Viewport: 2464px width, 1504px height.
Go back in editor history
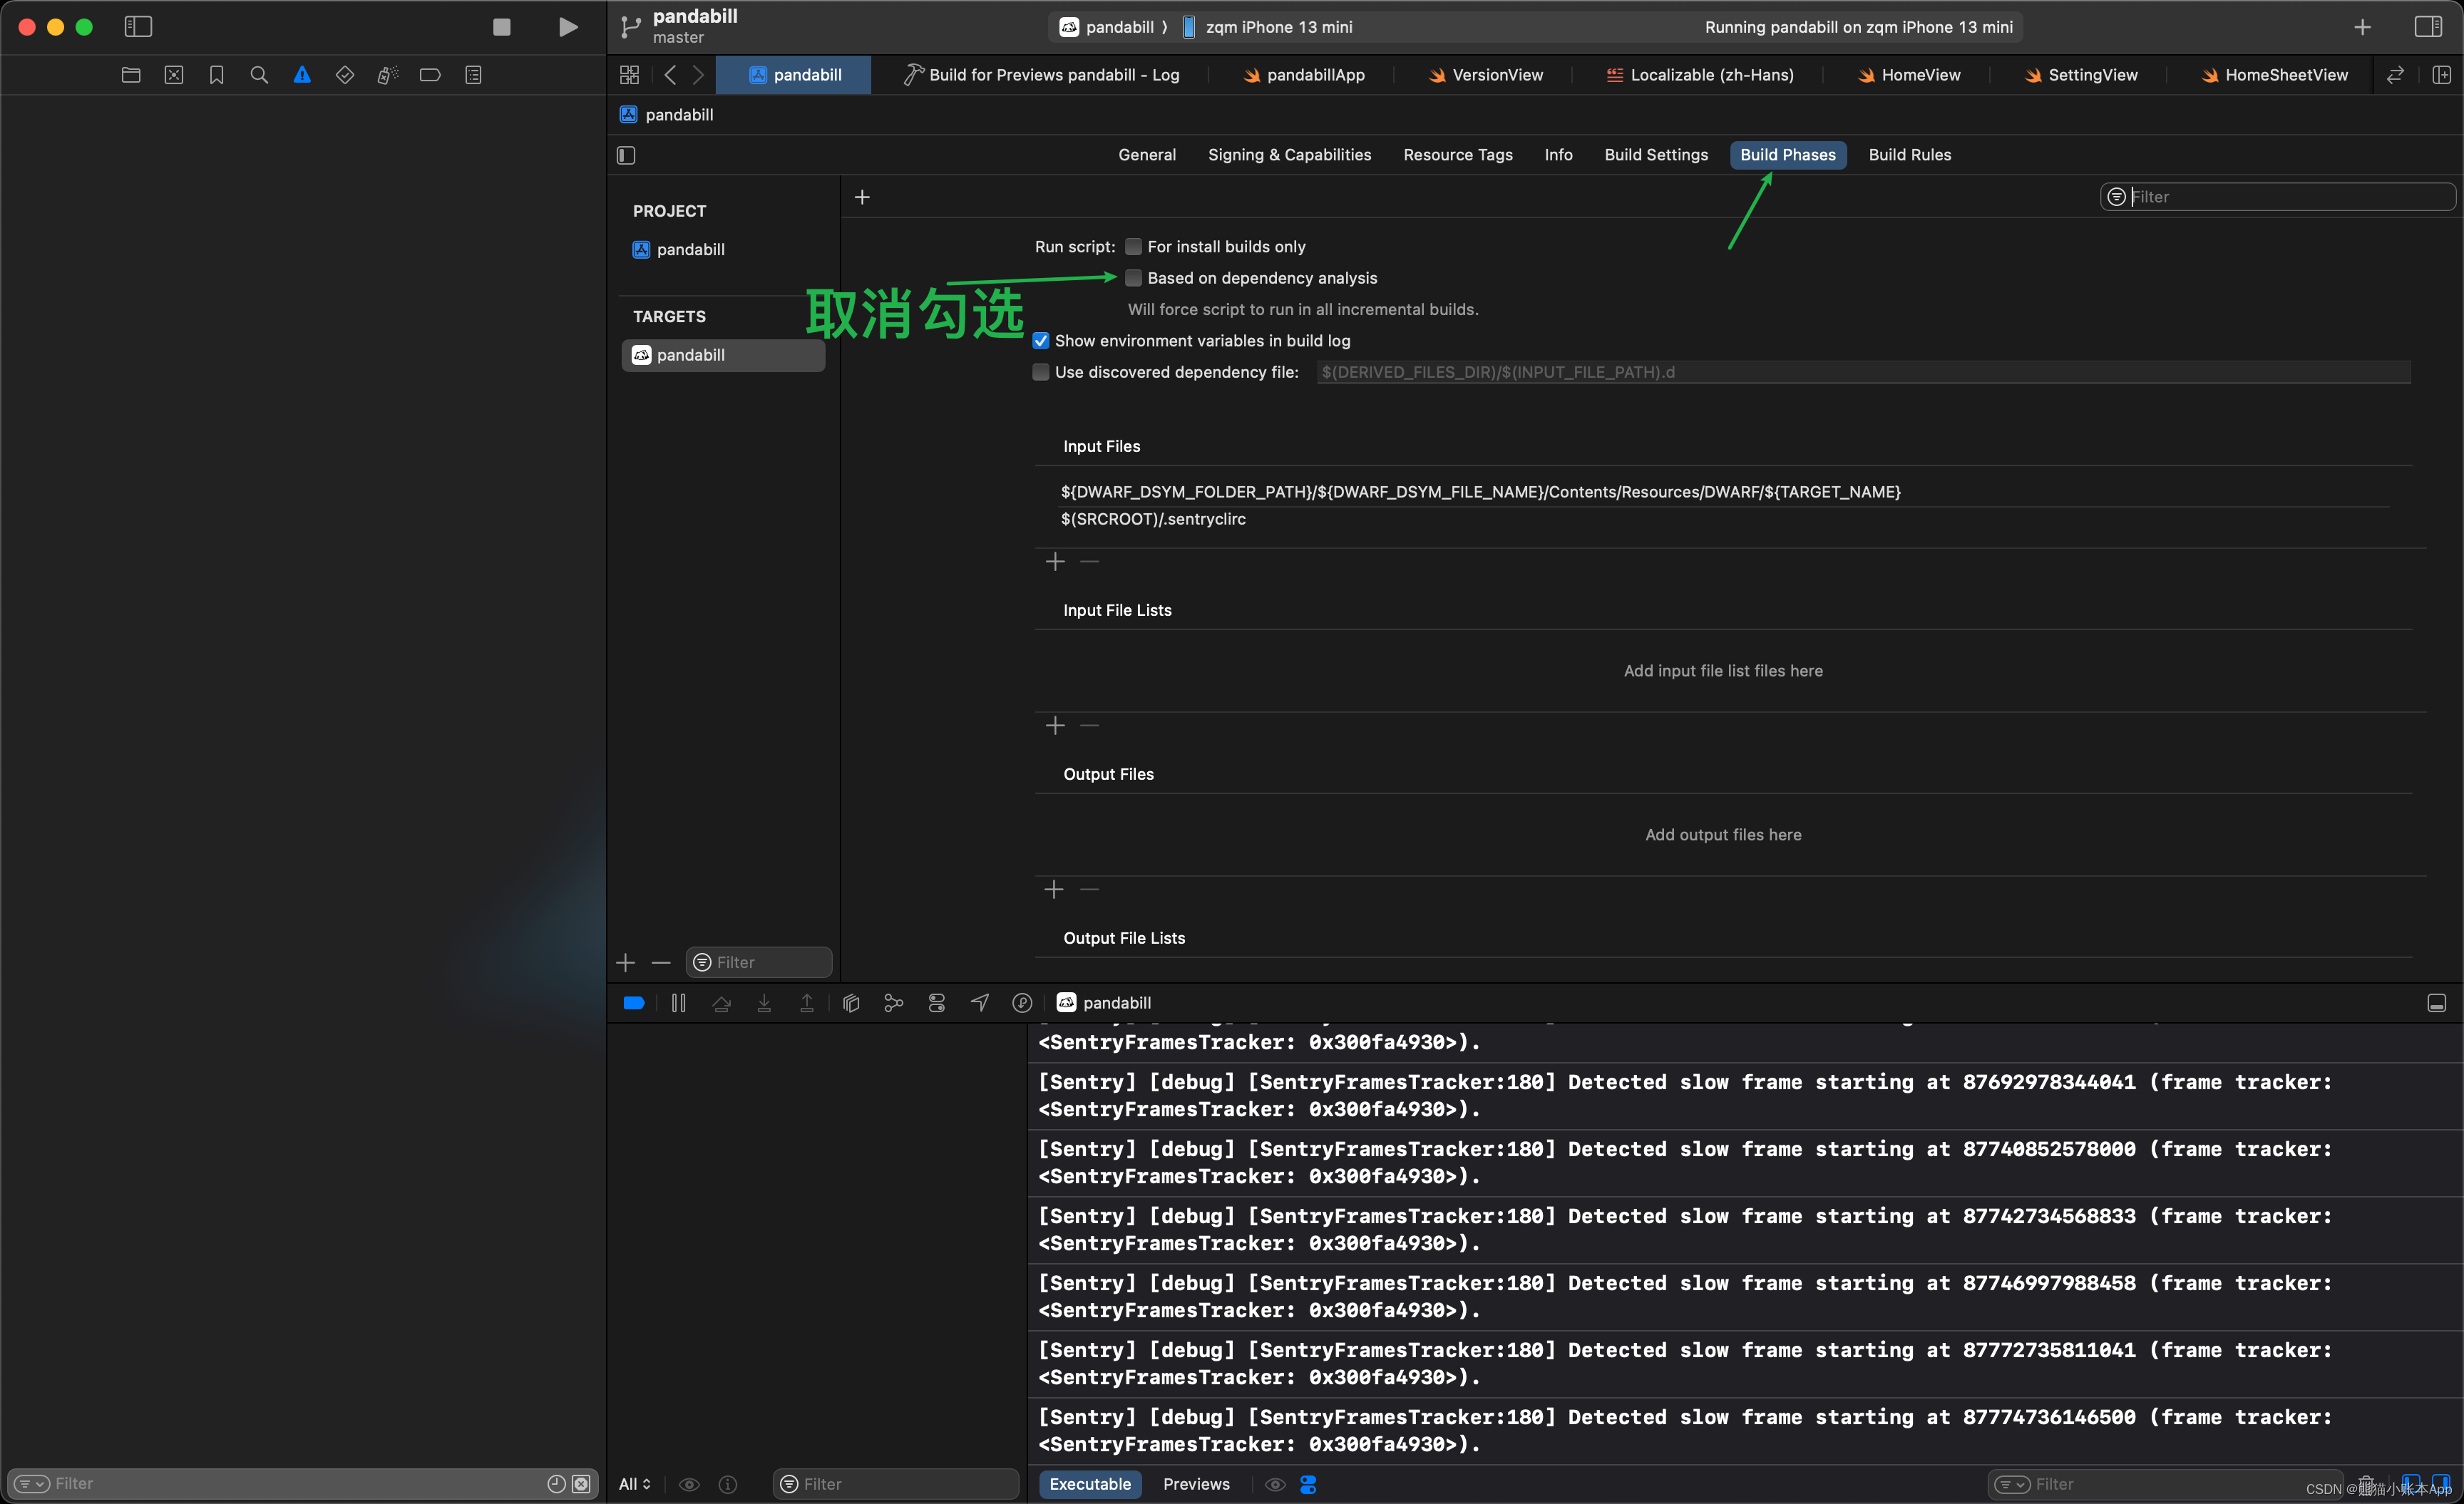coord(671,75)
